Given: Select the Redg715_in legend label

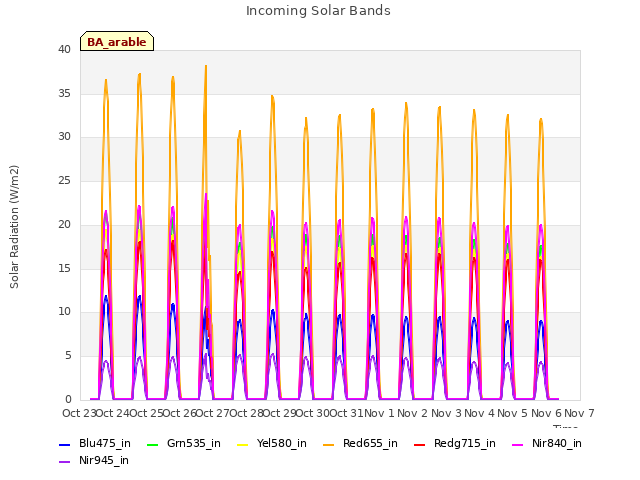Looking at the screenshot, I should tap(465, 444).
